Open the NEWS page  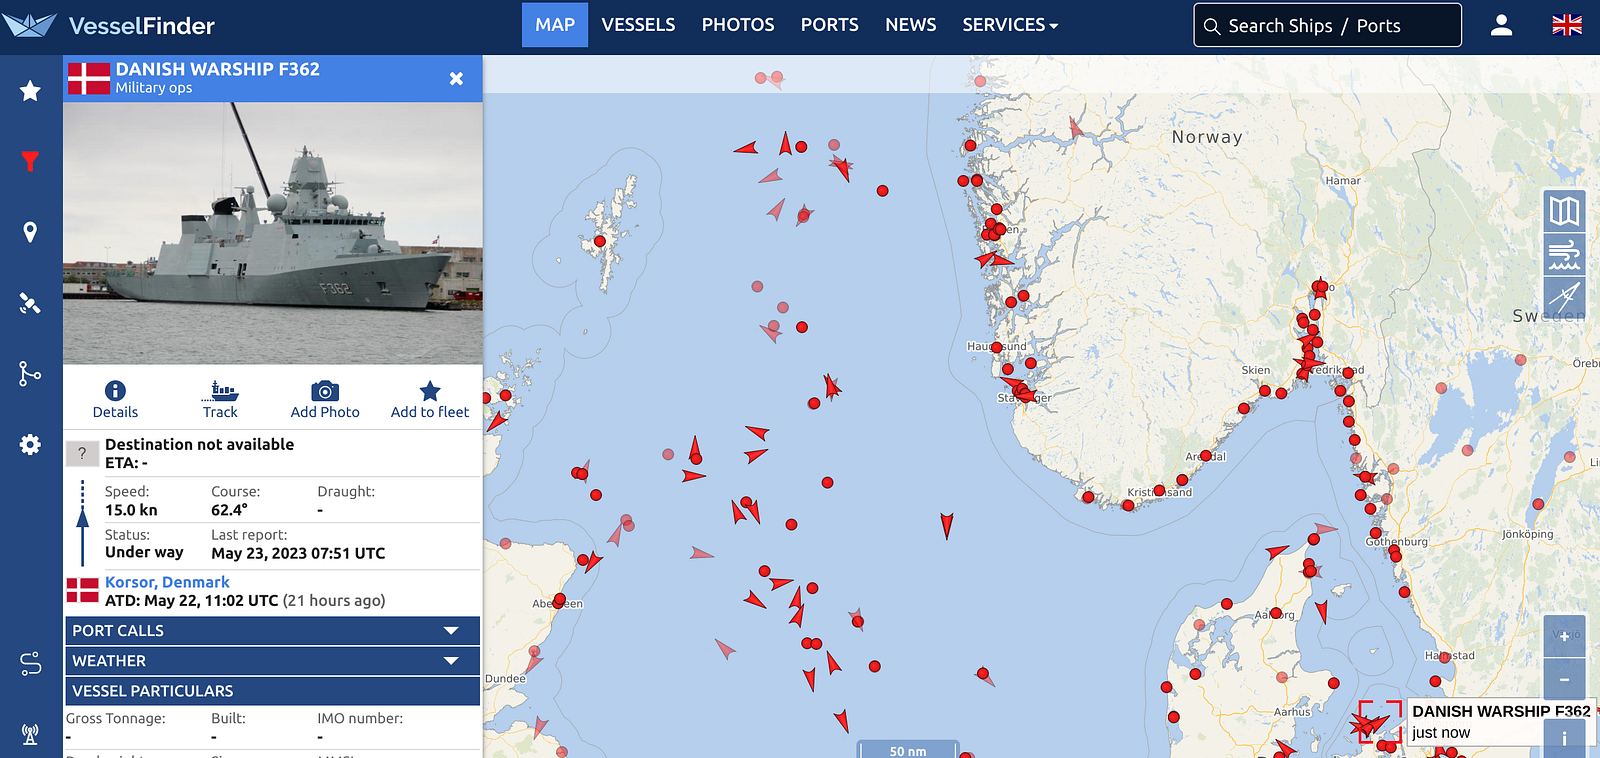(x=911, y=25)
